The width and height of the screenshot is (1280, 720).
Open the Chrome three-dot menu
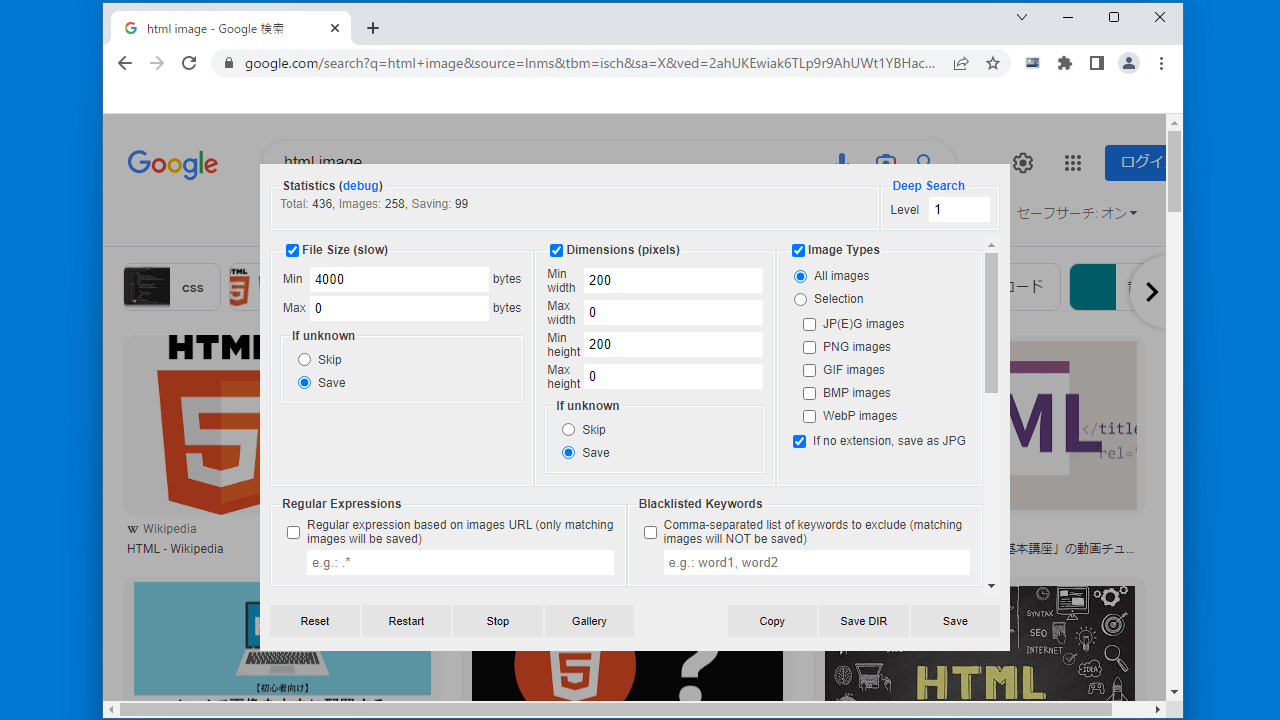[x=1161, y=63]
